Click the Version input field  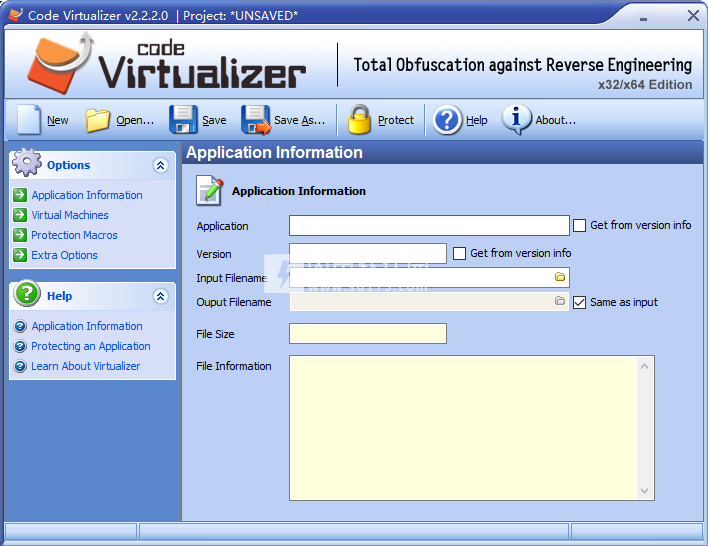pos(368,253)
